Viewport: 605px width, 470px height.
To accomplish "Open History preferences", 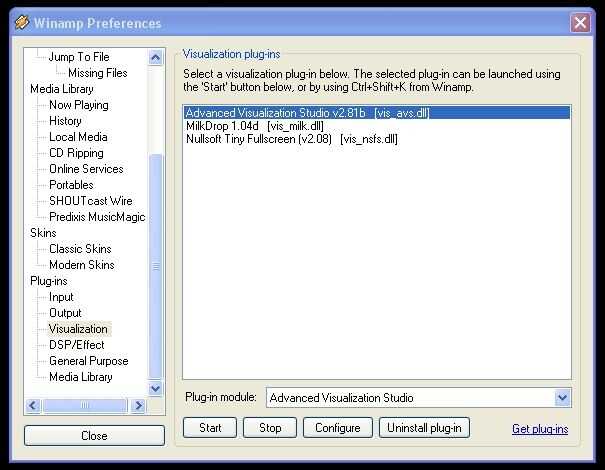I will tap(65, 121).
